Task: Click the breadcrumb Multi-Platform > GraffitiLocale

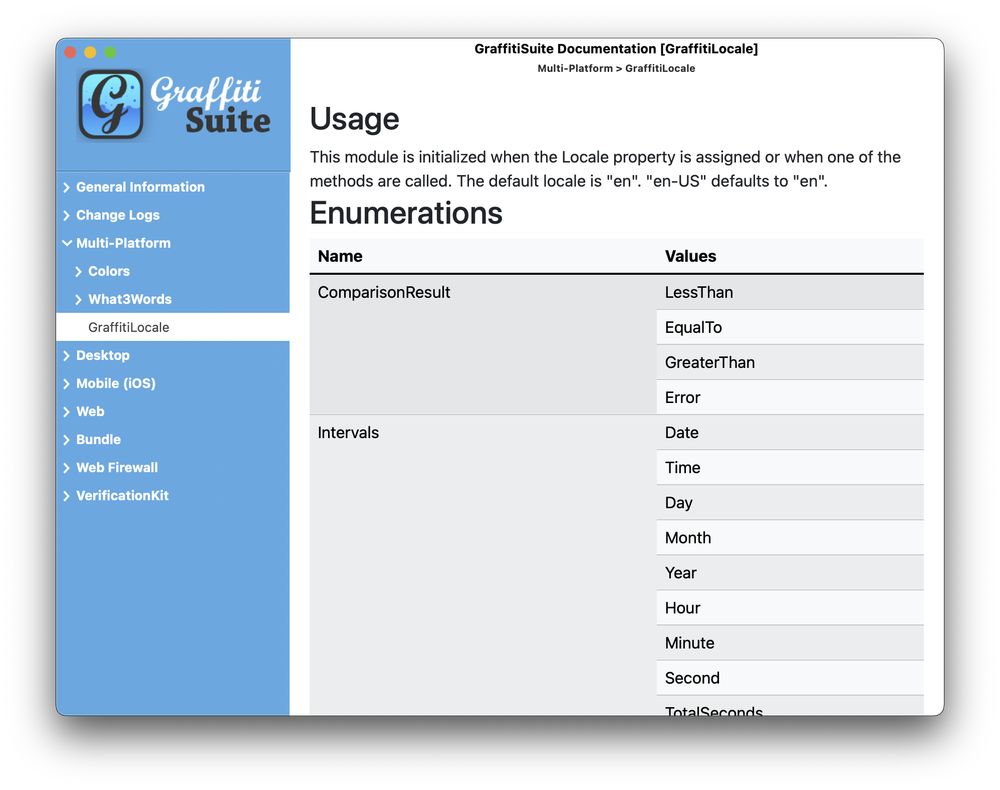Action: (616, 68)
